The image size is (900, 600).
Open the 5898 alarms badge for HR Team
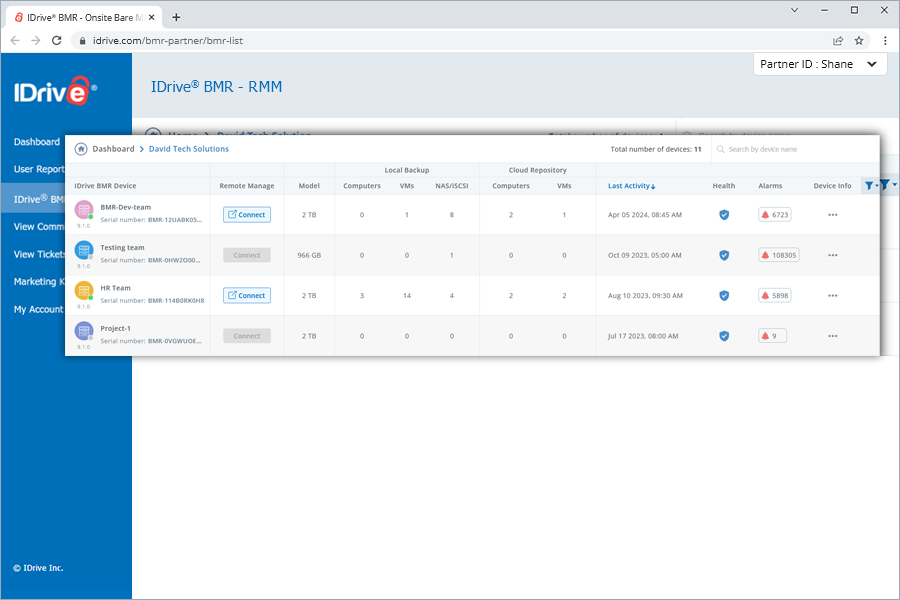[775, 296]
